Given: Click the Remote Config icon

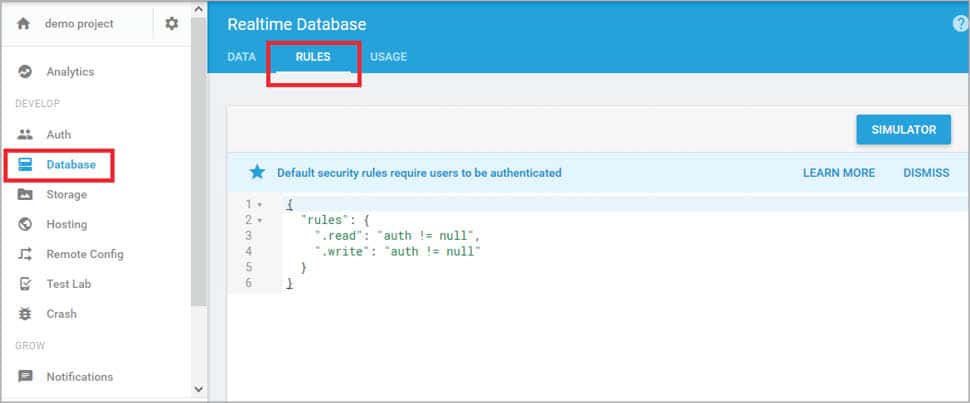Looking at the screenshot, I should tap(25, 254).
